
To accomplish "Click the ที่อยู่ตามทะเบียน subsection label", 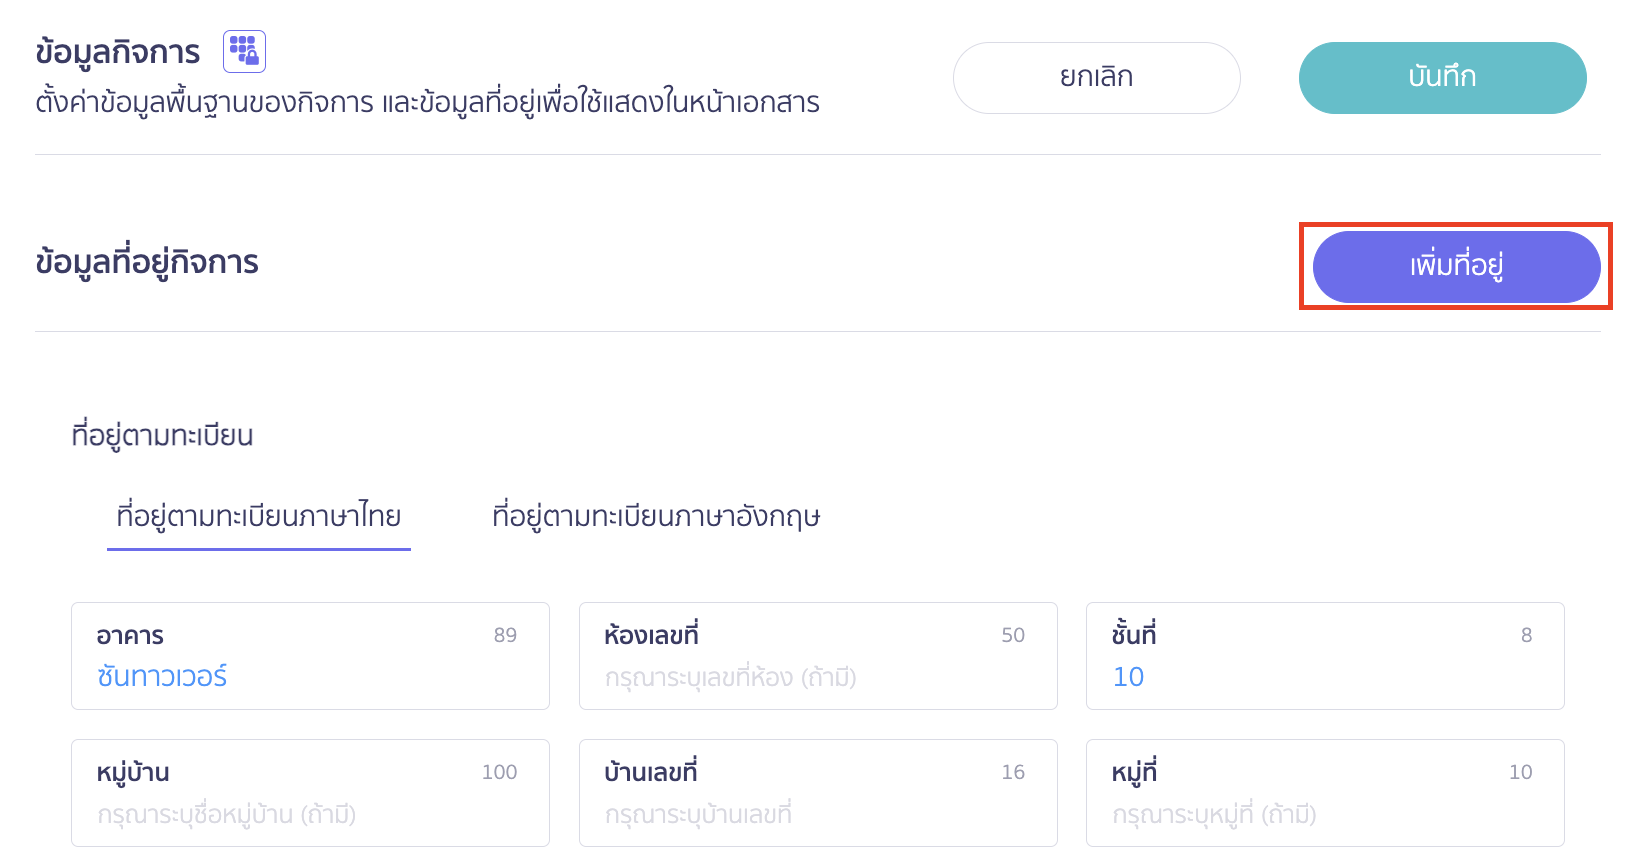I will 162,436.
